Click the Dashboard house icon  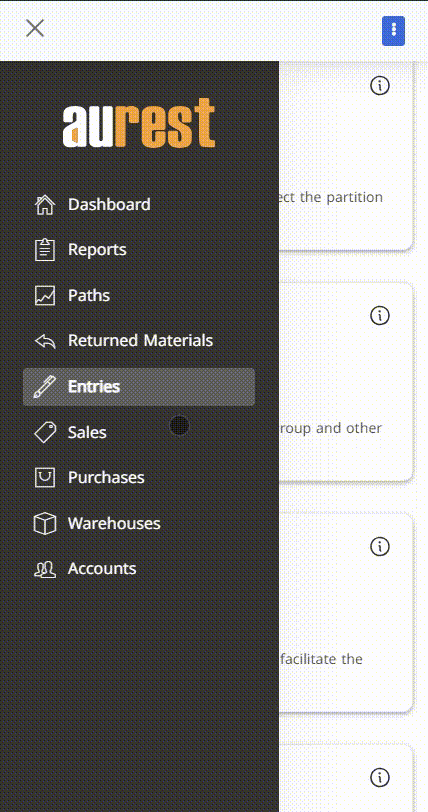coord(45,205)
